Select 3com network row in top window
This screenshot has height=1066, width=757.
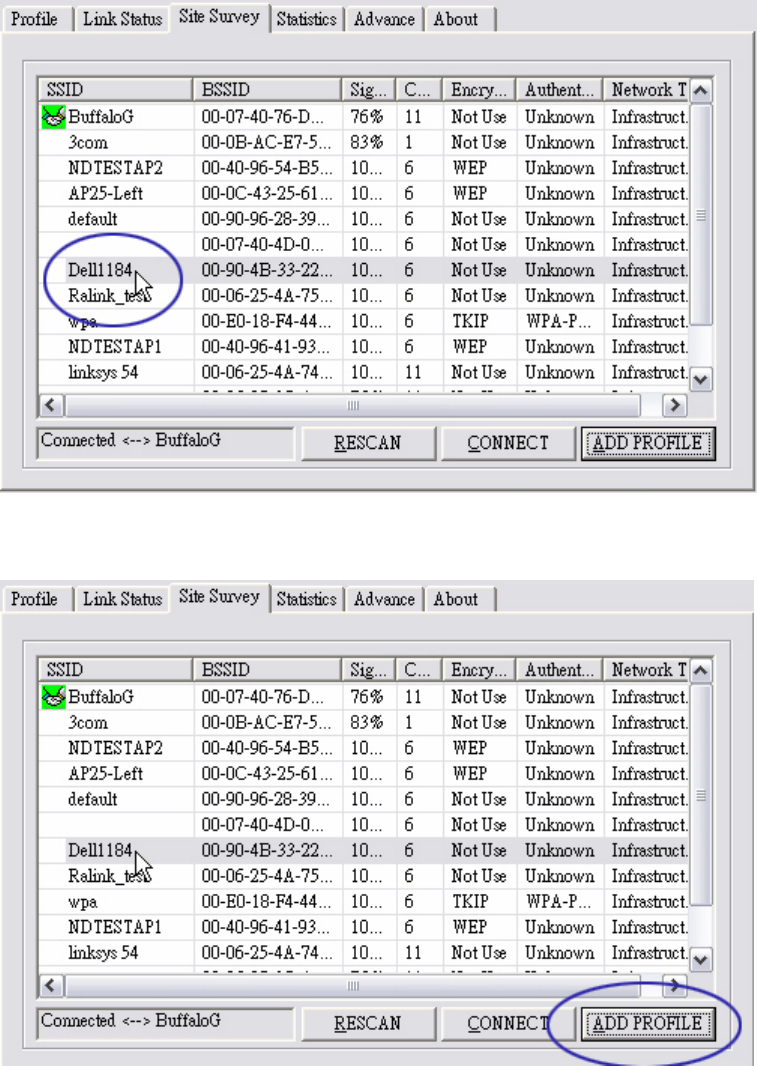click(x=364, y=143)
